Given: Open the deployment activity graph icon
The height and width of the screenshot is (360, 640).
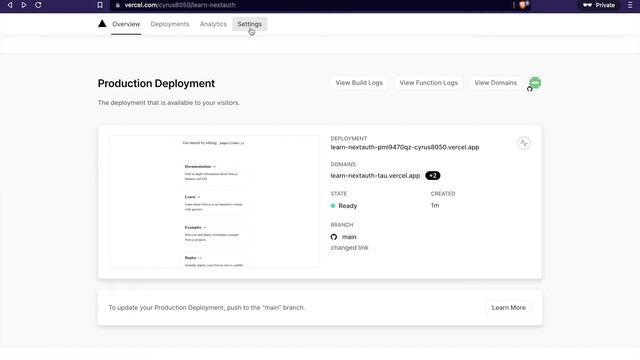Looking at the screenshot, I should [524, 143].
